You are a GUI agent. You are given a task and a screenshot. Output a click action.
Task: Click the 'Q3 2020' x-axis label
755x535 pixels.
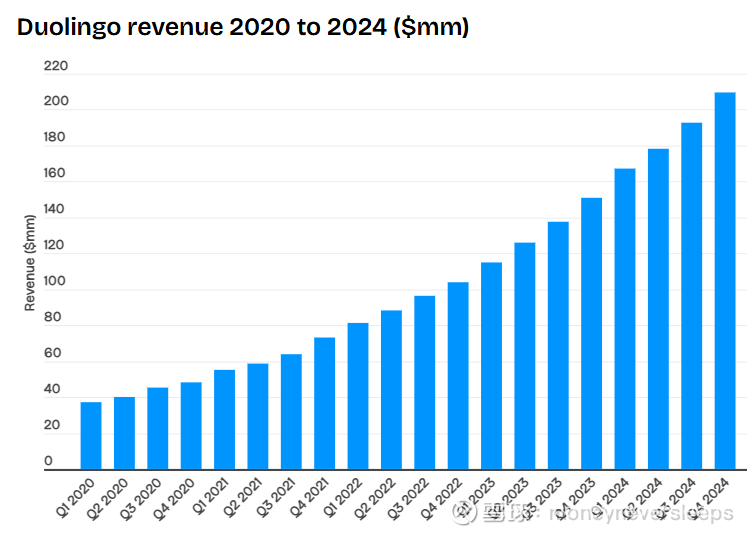point(141,498)
